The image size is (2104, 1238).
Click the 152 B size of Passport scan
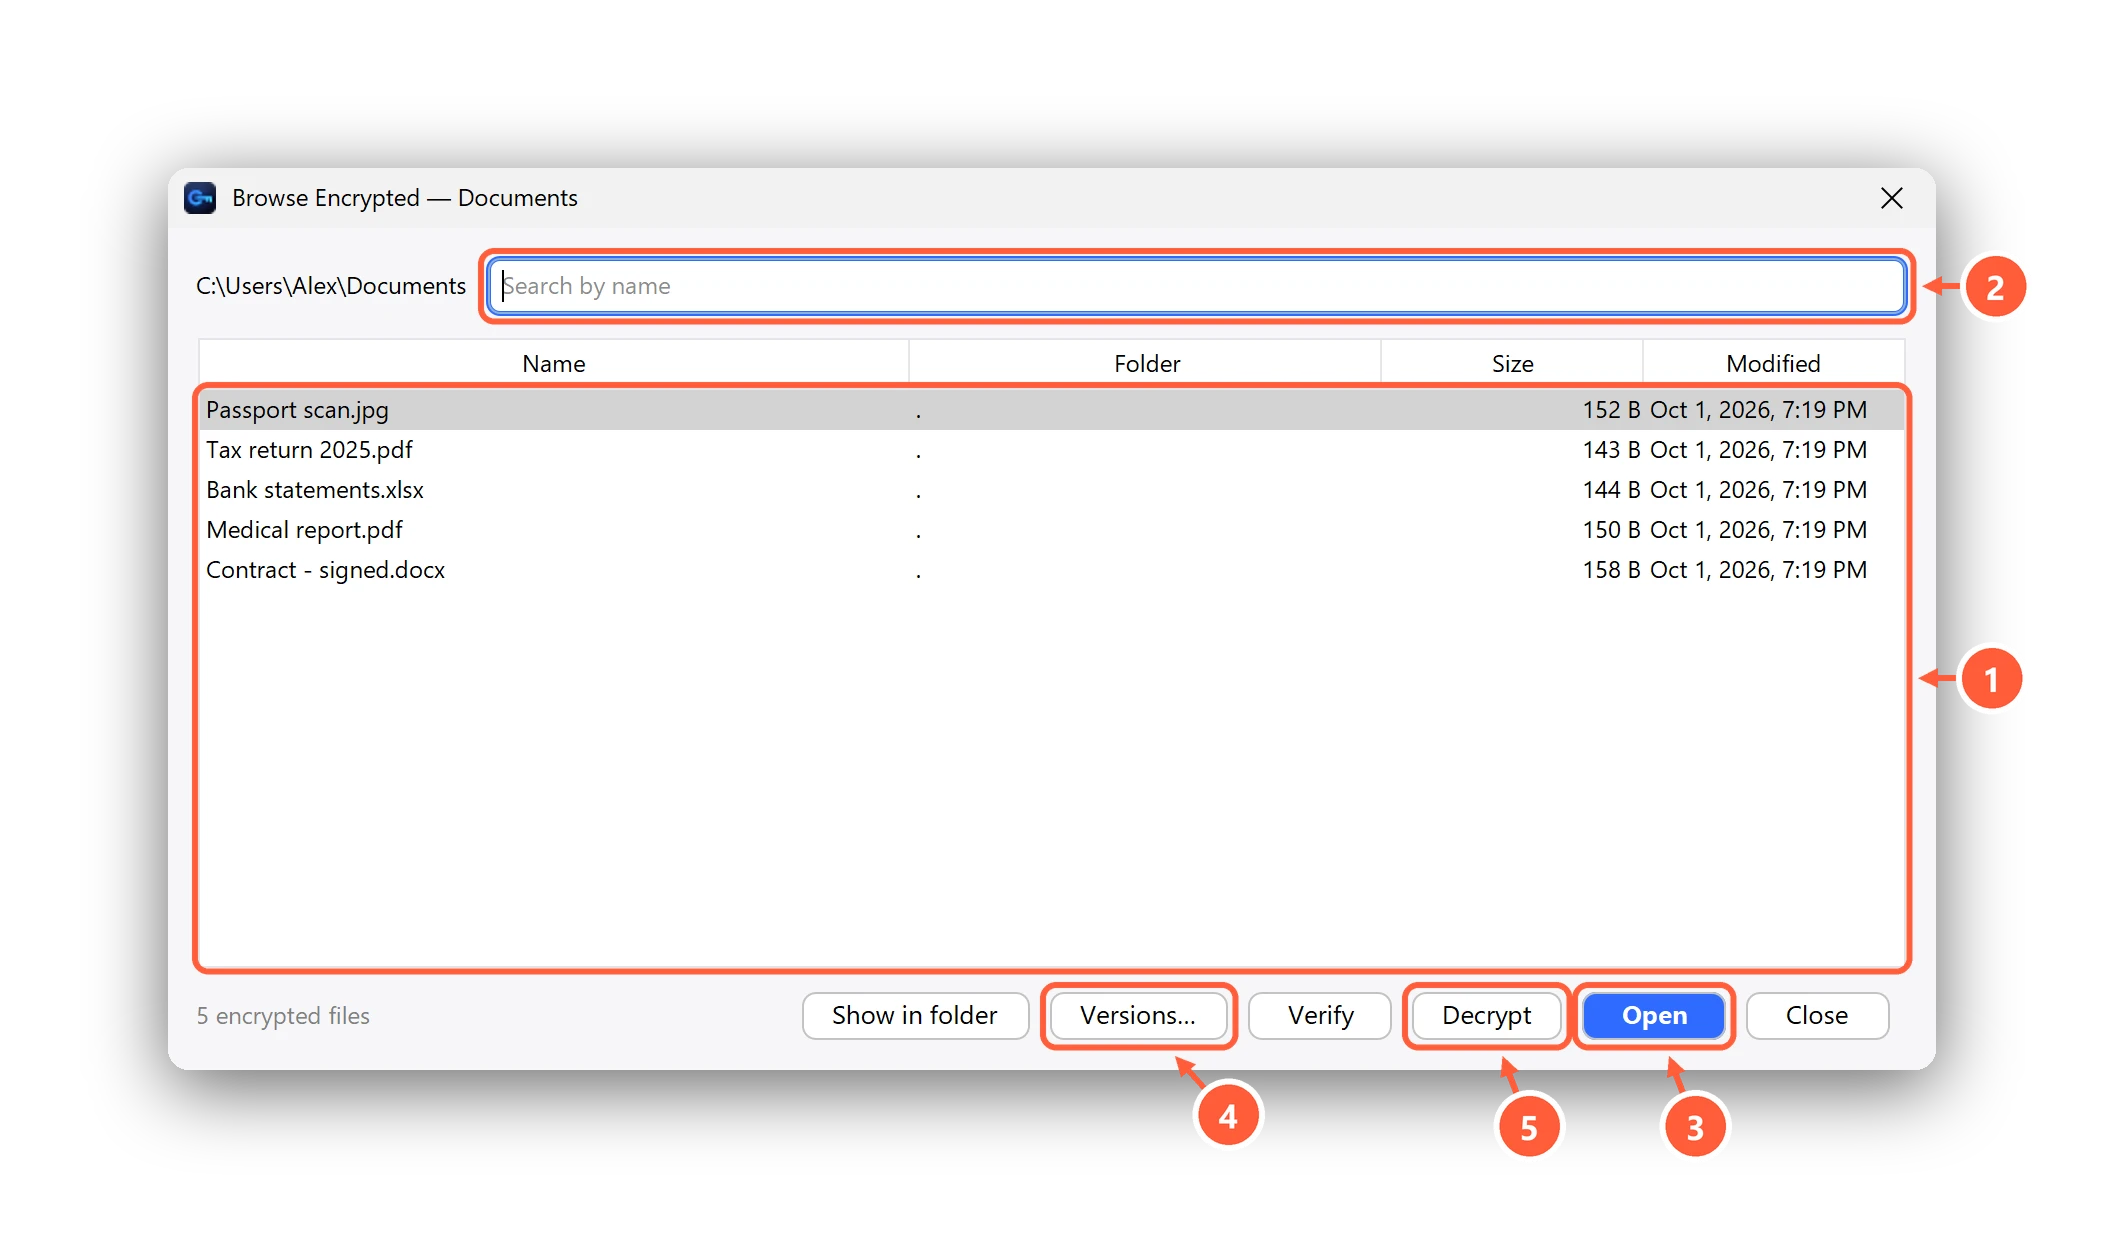point(1611,410)
